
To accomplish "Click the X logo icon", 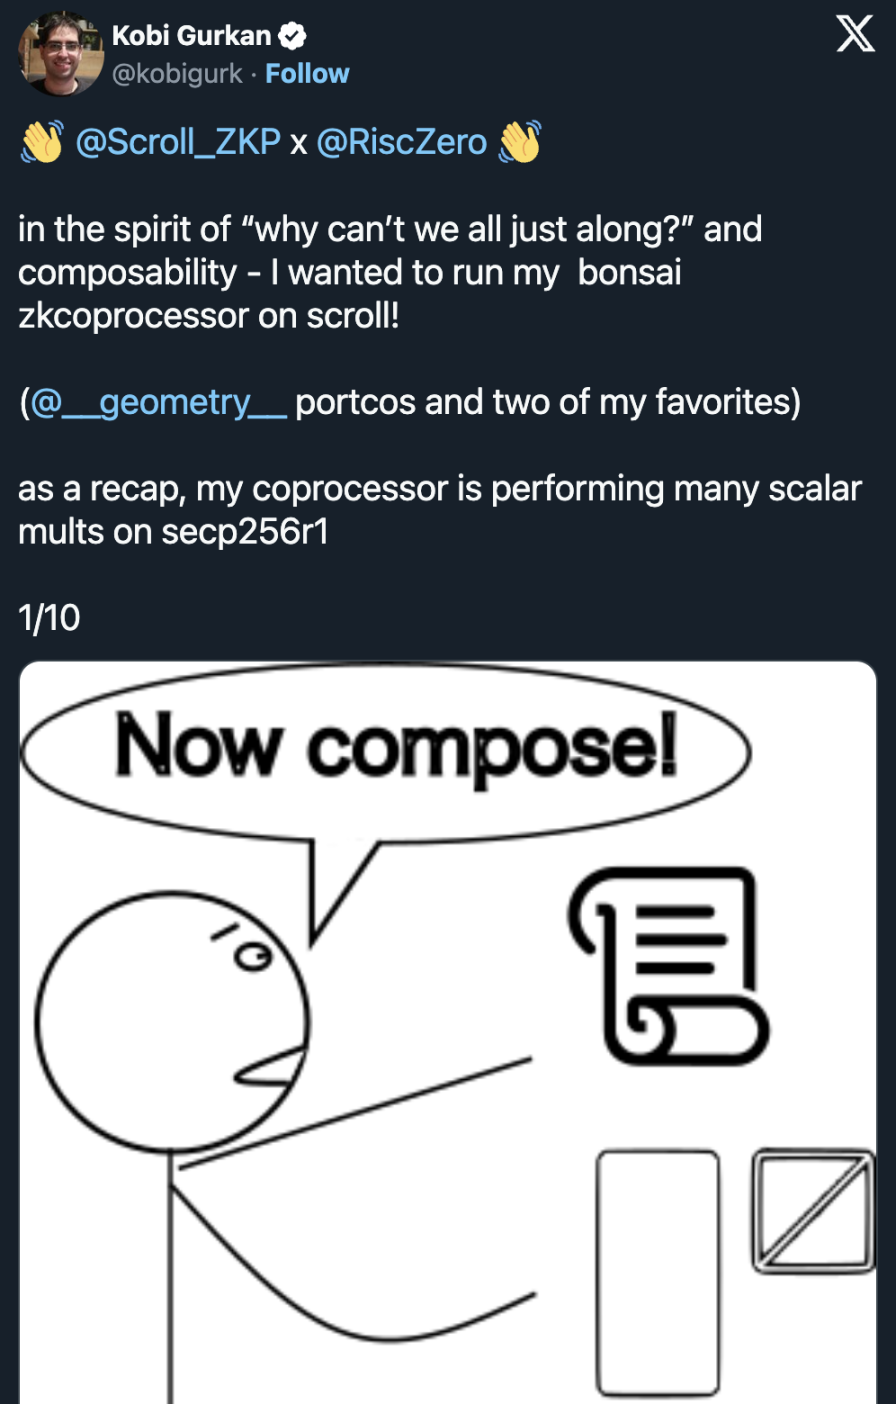I will point(855,36).
